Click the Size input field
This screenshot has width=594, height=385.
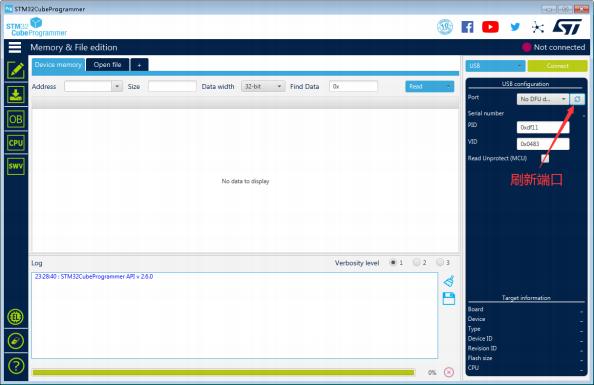pyautogui.click(x=172, y=86)
